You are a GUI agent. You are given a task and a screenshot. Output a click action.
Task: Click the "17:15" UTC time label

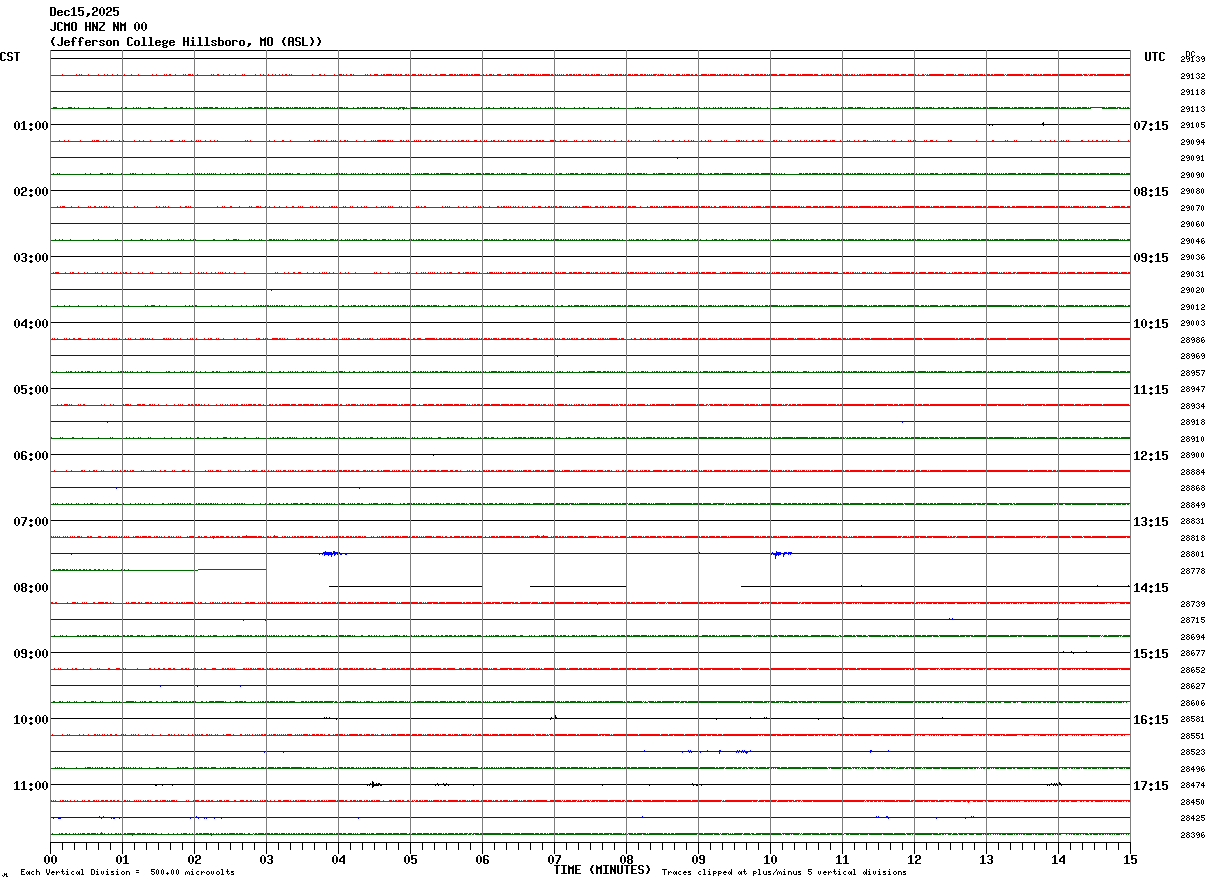tap(1151, 785)
